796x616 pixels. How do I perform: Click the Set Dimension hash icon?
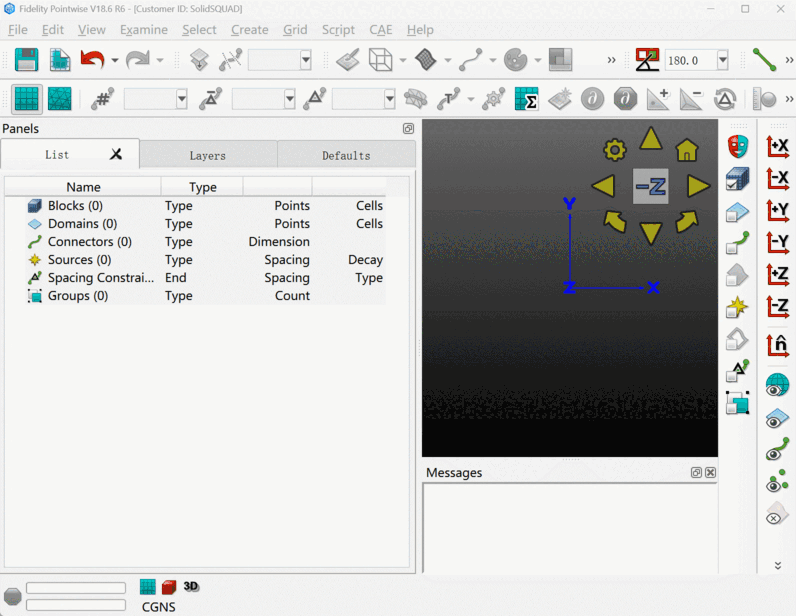click(x=102, y=99)
